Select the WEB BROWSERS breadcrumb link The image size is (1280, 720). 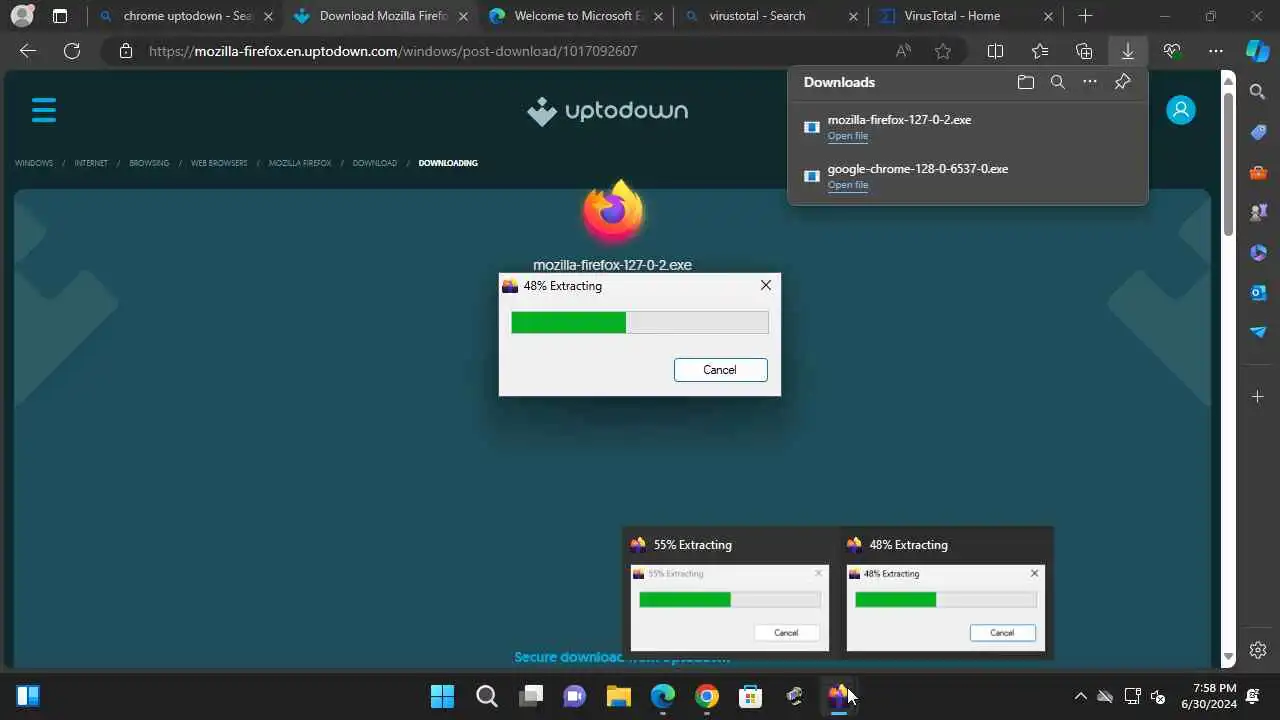(x=219, y=163)
